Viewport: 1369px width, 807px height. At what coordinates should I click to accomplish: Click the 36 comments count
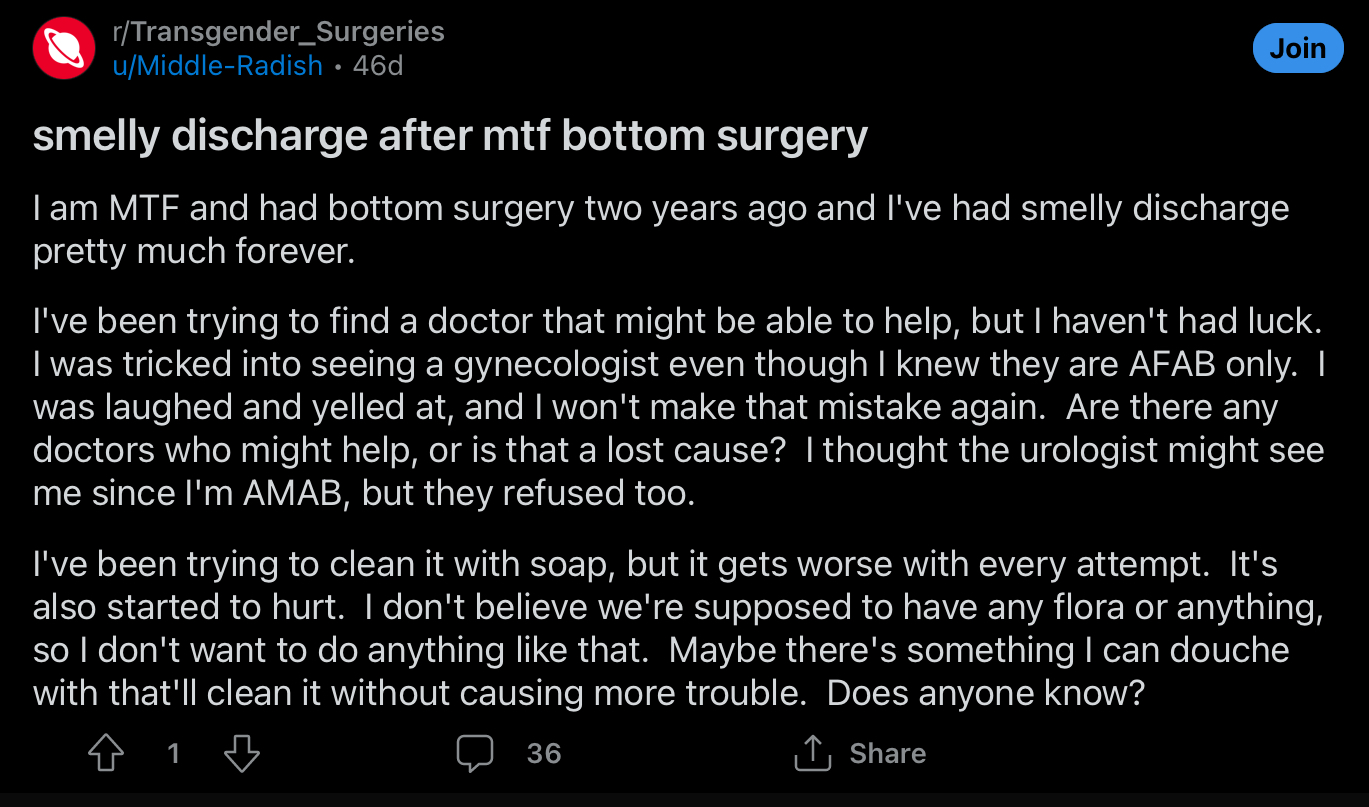coord(544,753)
